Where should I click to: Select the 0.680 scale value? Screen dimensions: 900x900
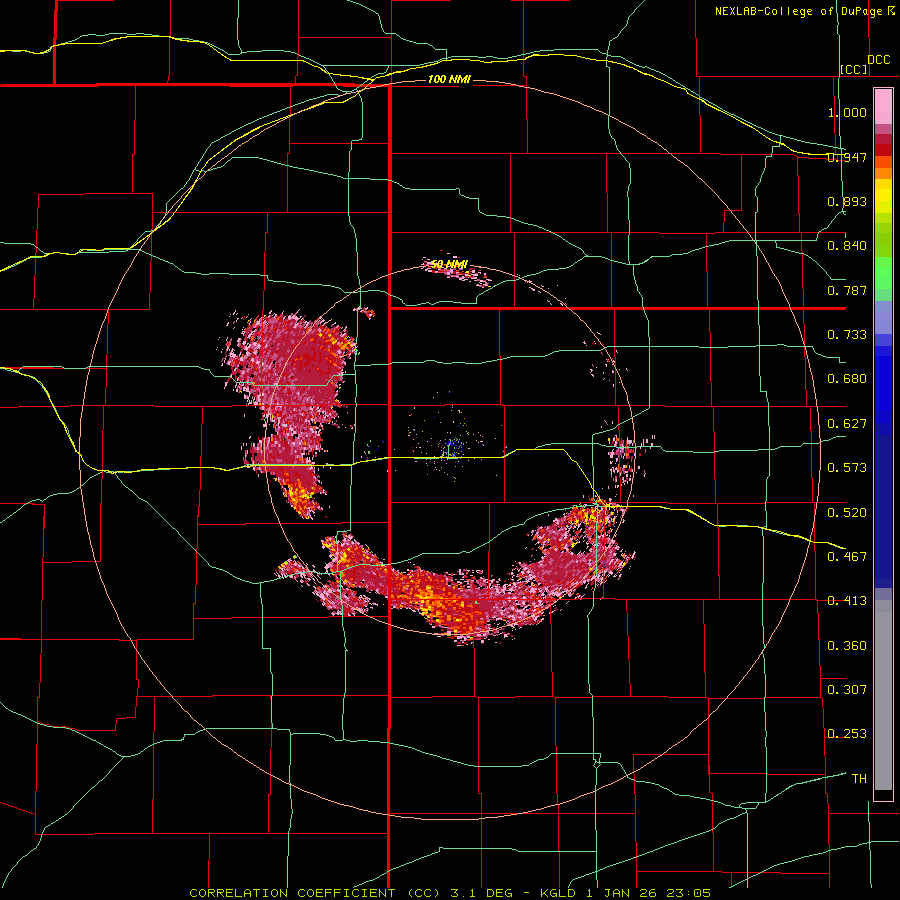pos(847,379)
